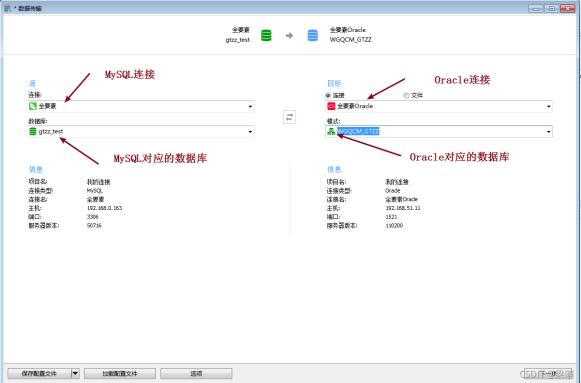Click the swap source and target button
581x383 pixels.
click(x=289, y=117)
